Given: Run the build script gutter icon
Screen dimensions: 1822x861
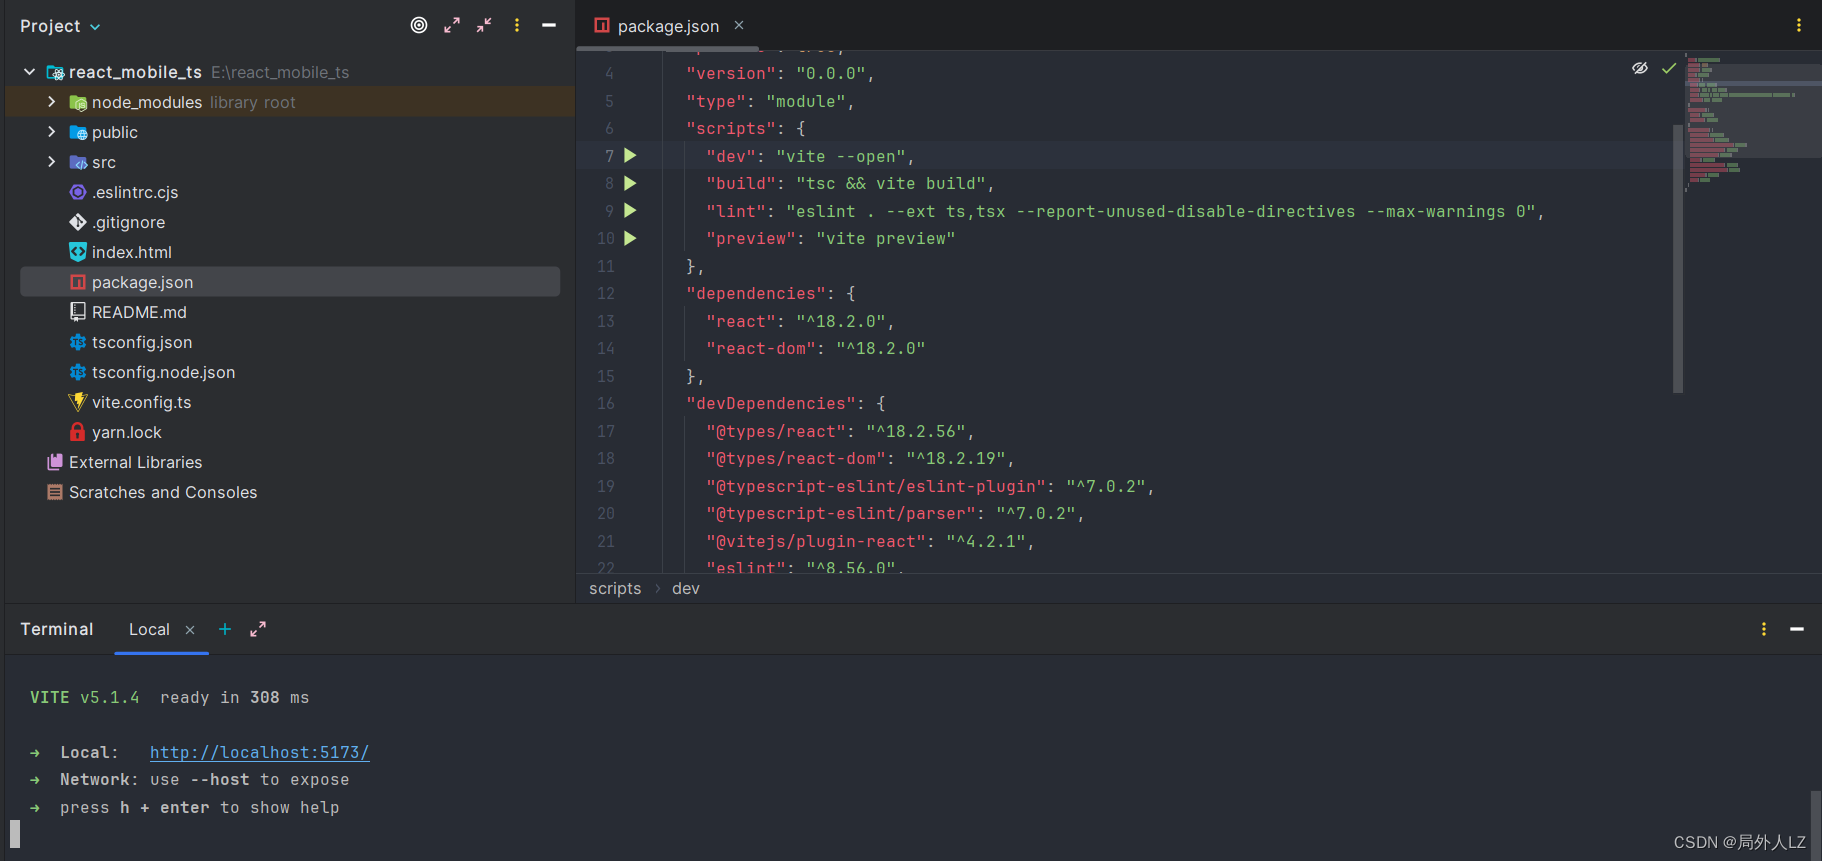Looking at the screenshot, I should [x=630, y=183].
